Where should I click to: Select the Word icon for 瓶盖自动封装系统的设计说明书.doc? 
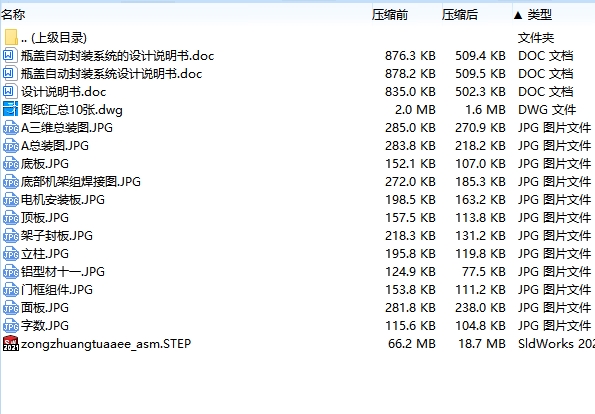pos(10,56)
